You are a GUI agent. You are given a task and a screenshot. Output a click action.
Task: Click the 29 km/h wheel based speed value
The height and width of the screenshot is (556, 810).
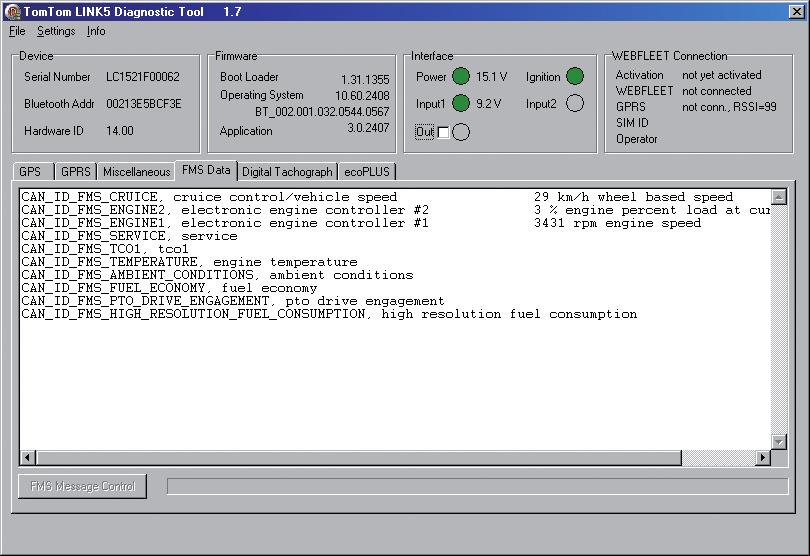click(x=633, y=197)
